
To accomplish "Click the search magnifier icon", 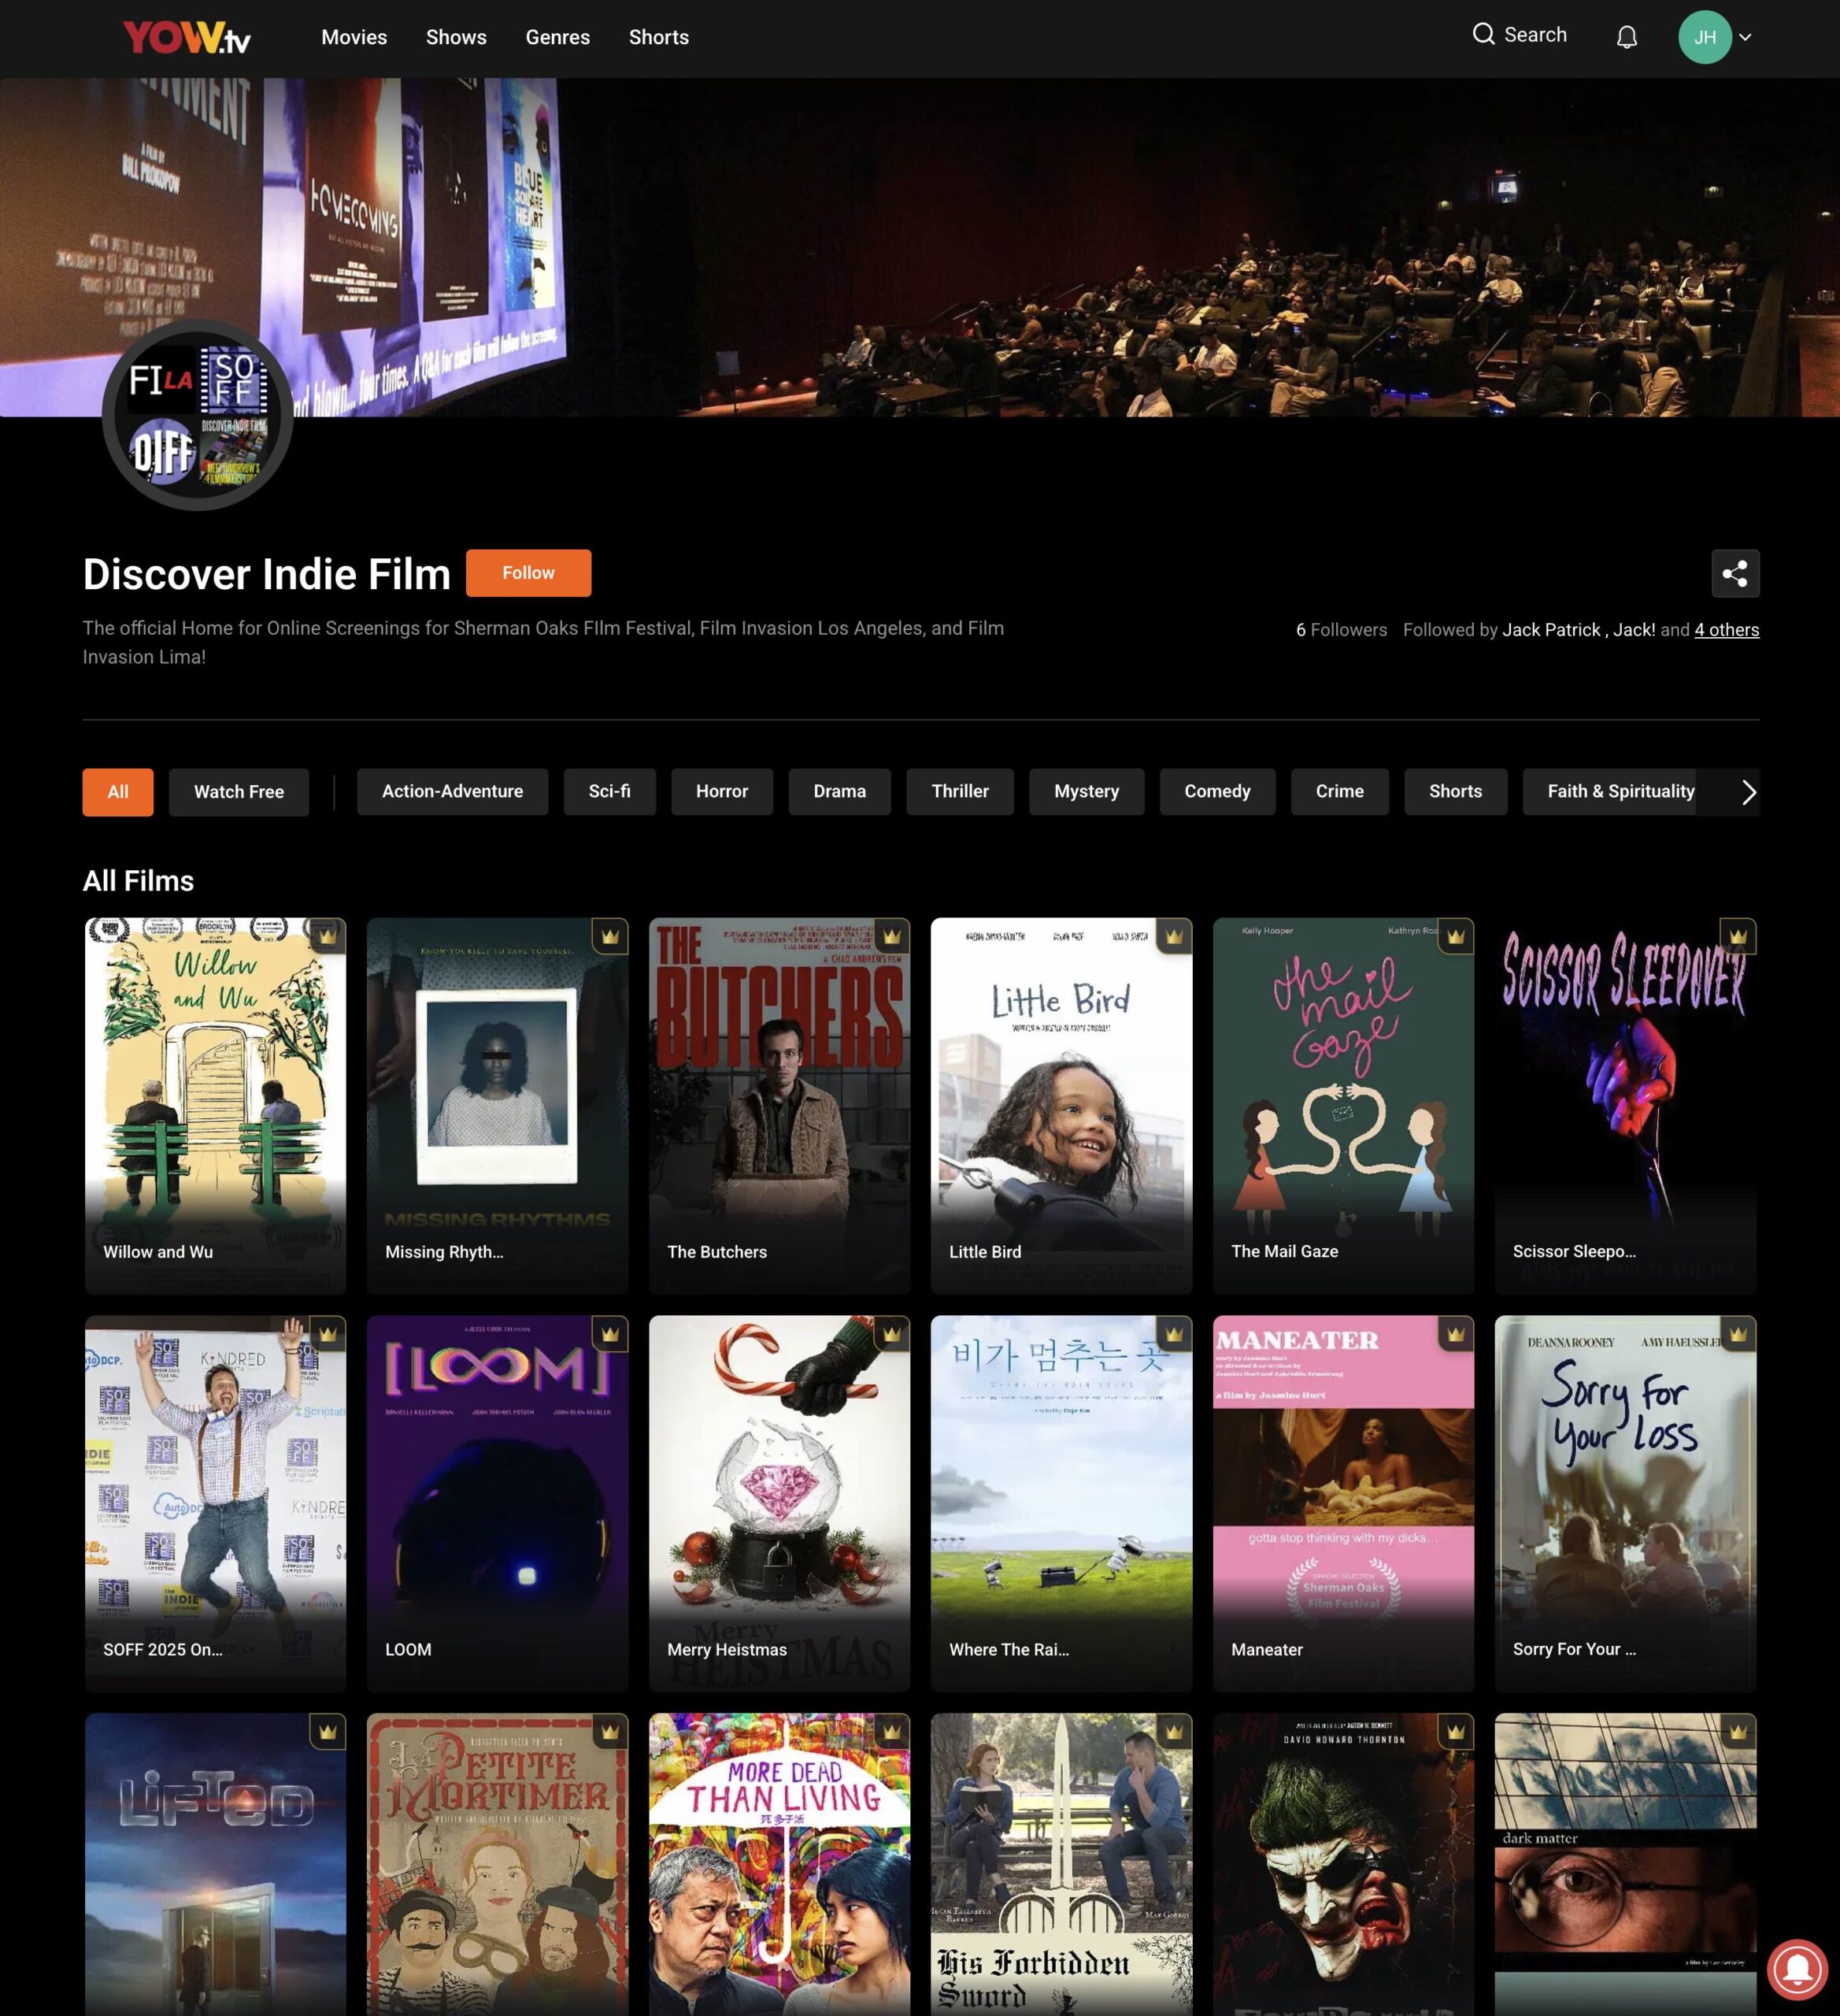I will pyautogui.click(x=1483, y=35).
